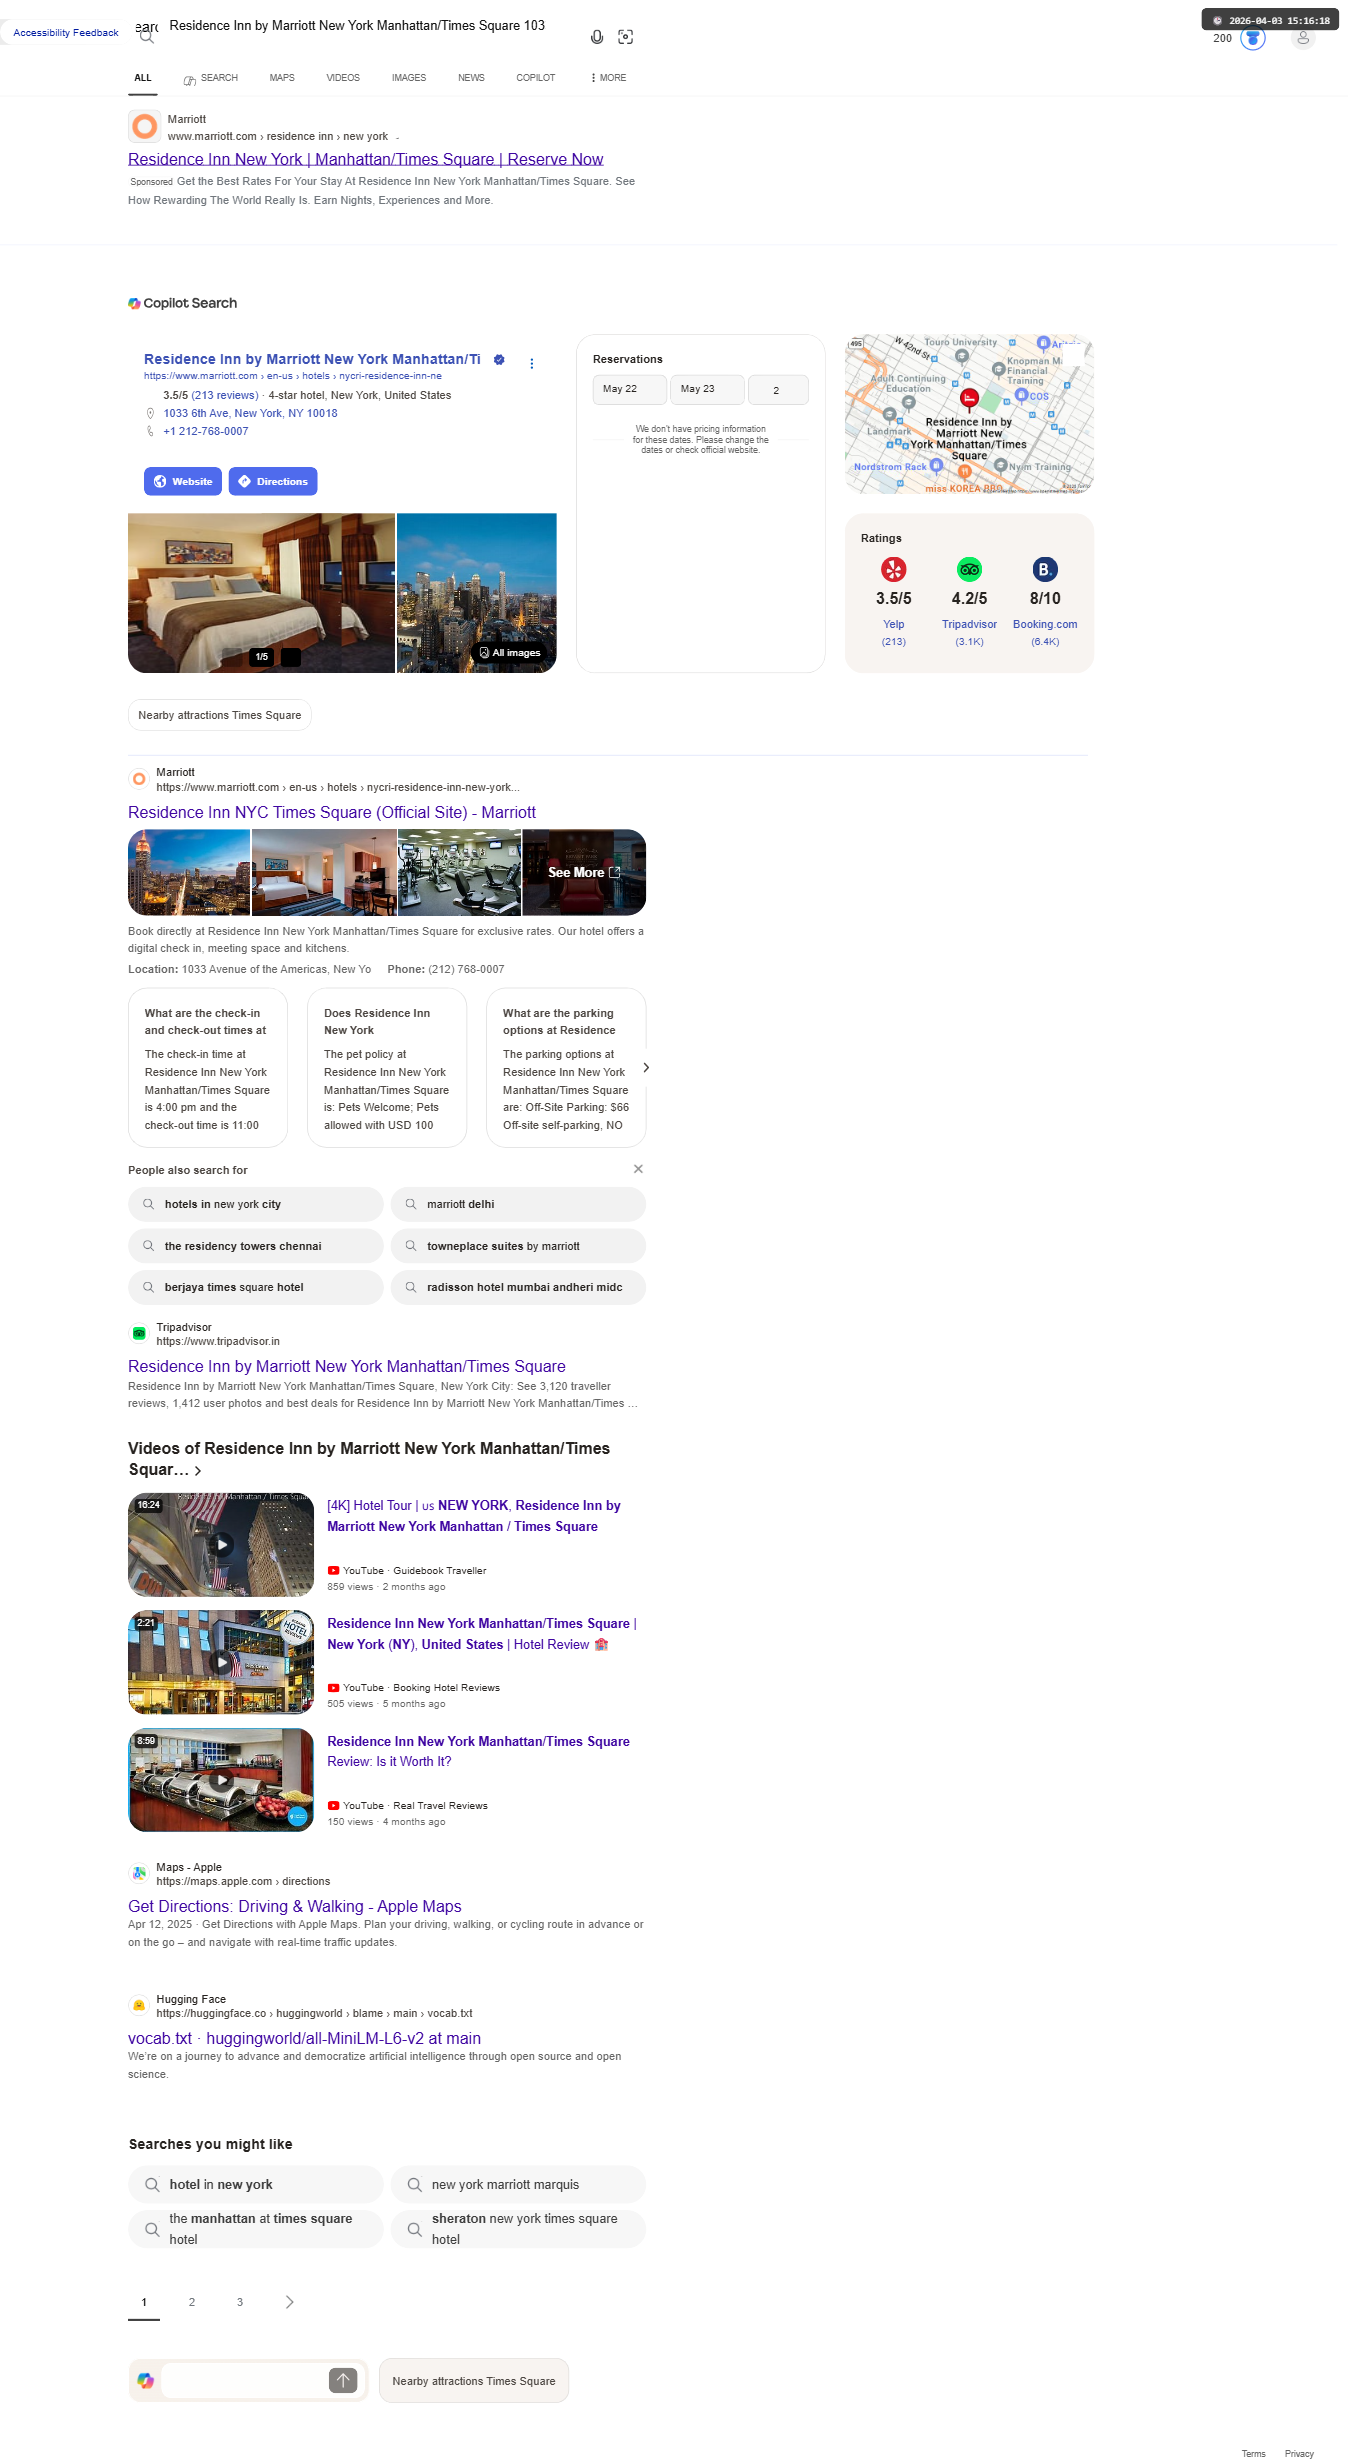
Task: Open the hotel location map thumbnail
Action: click(969, 414)
